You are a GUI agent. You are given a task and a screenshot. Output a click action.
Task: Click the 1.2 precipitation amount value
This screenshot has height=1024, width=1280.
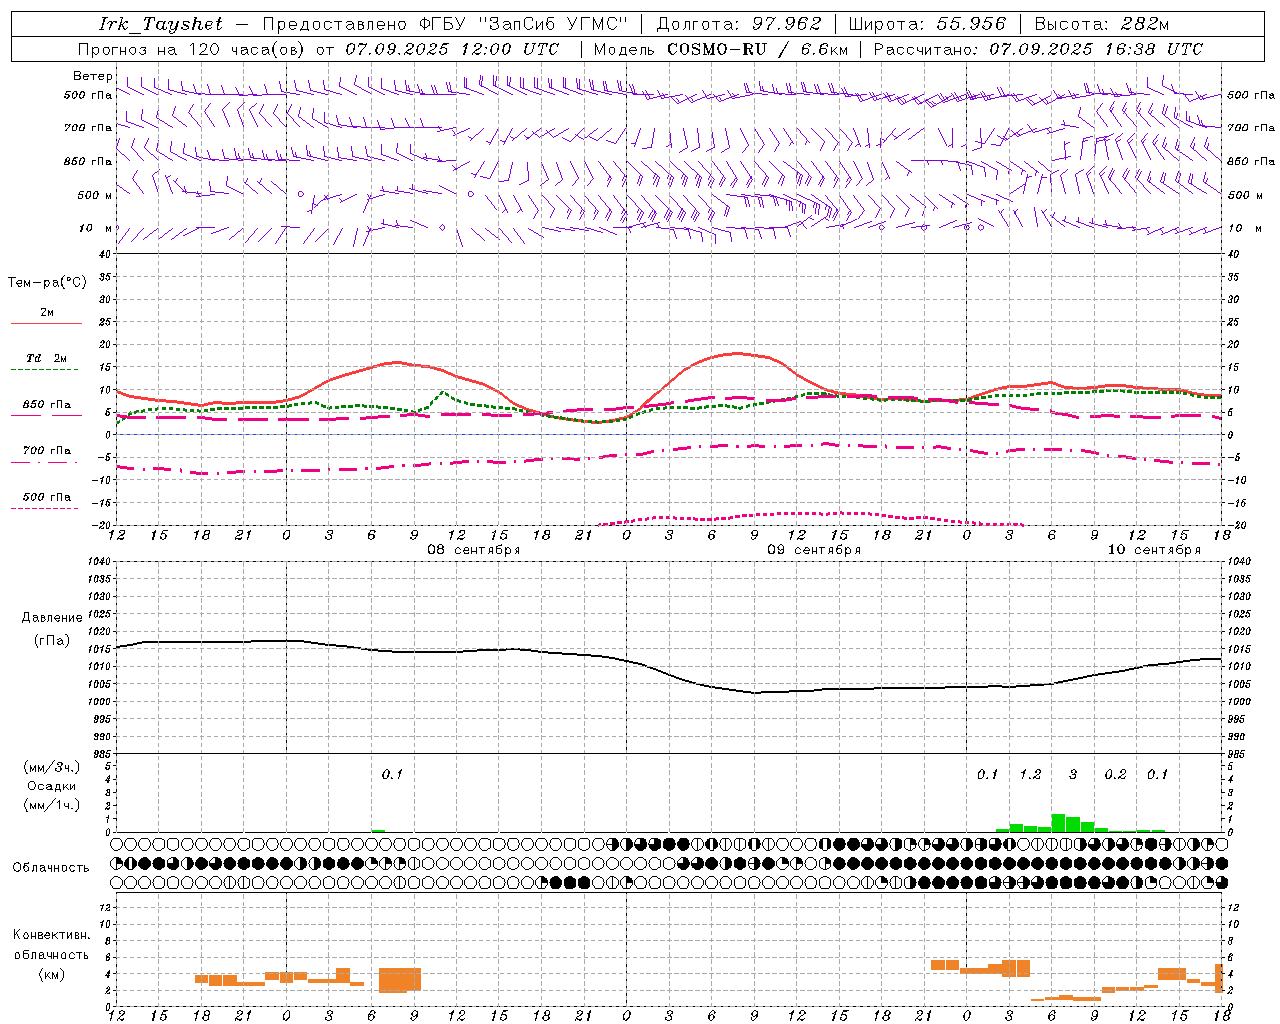pyautogui.click(x=1030, y=775)
